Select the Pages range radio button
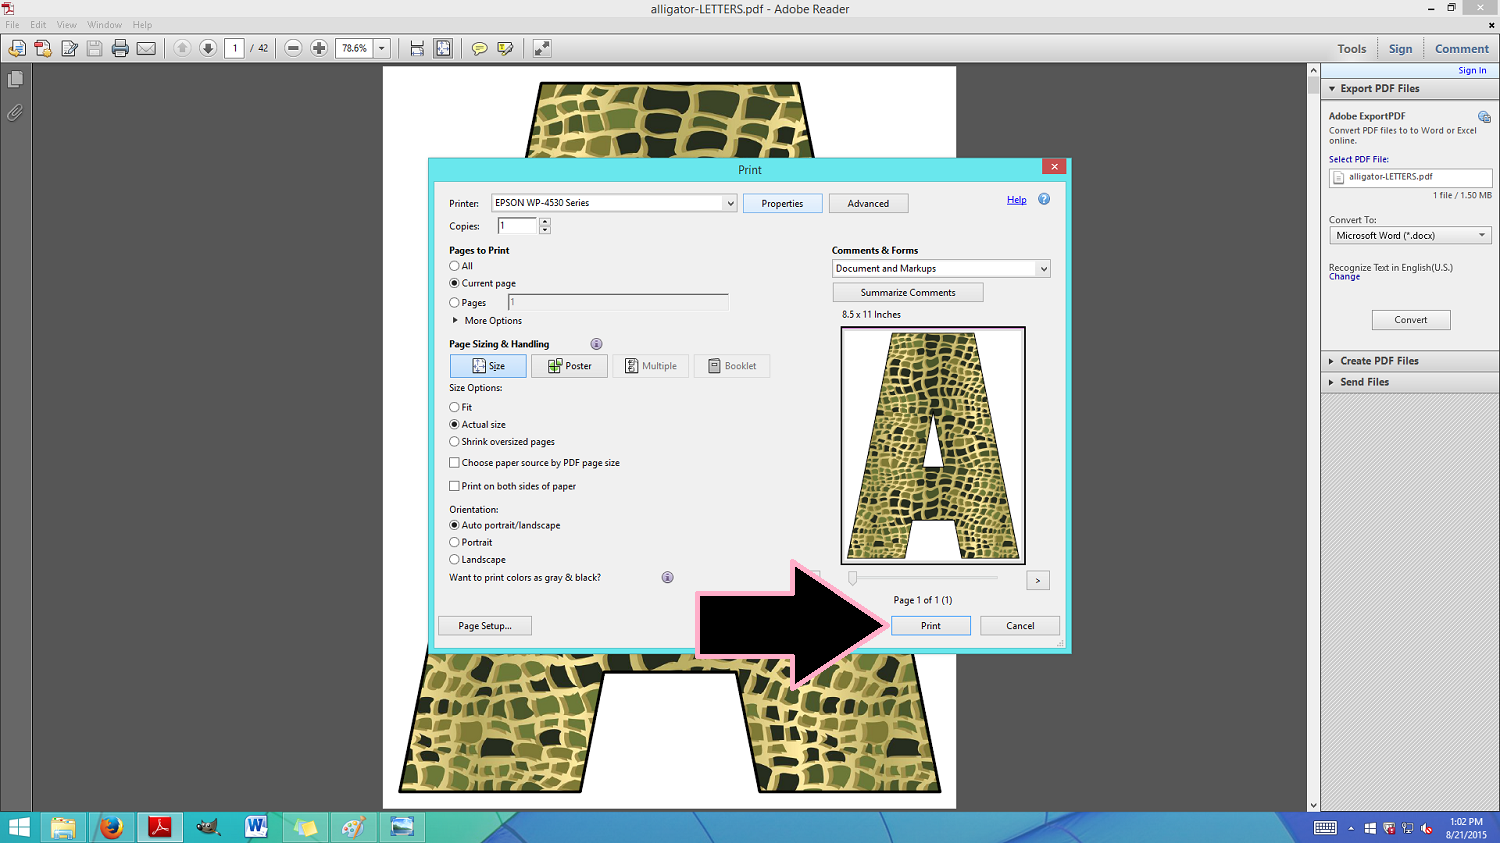This screenshot has height=843, width=1500. (x=454, y=302)
